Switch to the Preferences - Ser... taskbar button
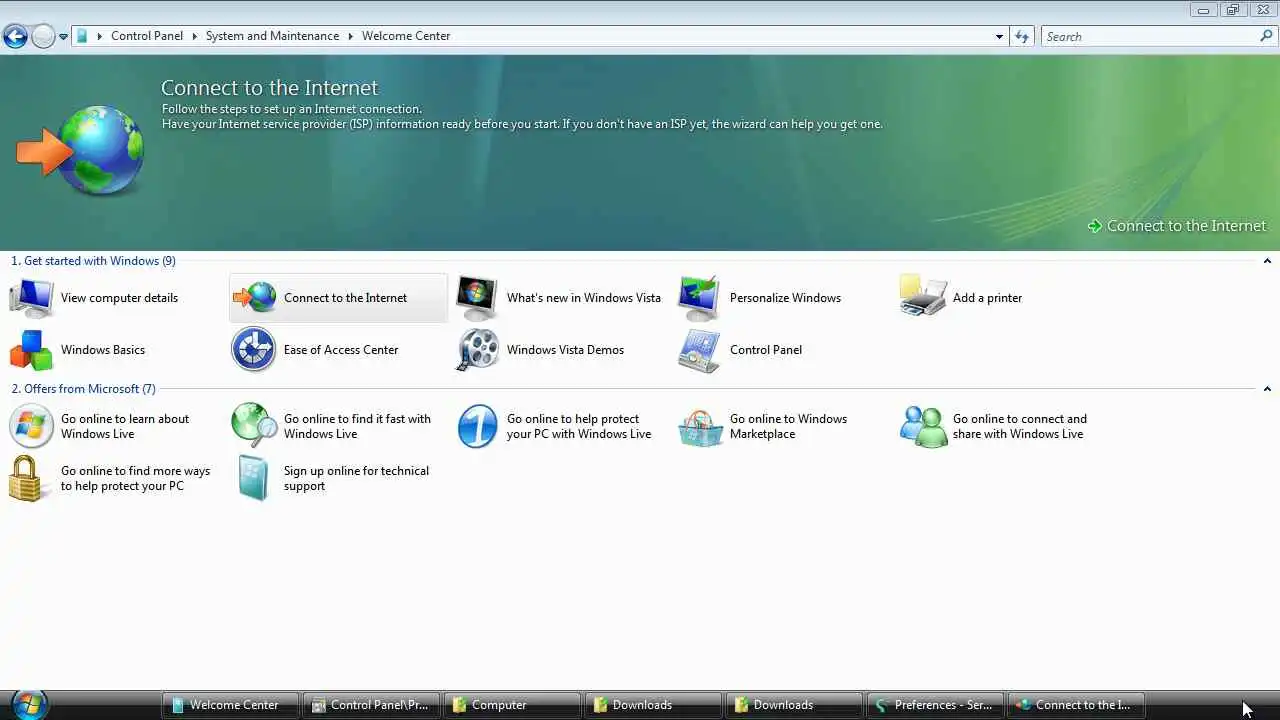Viewport: 1280px width, 720px height. (x=936, y=705)
